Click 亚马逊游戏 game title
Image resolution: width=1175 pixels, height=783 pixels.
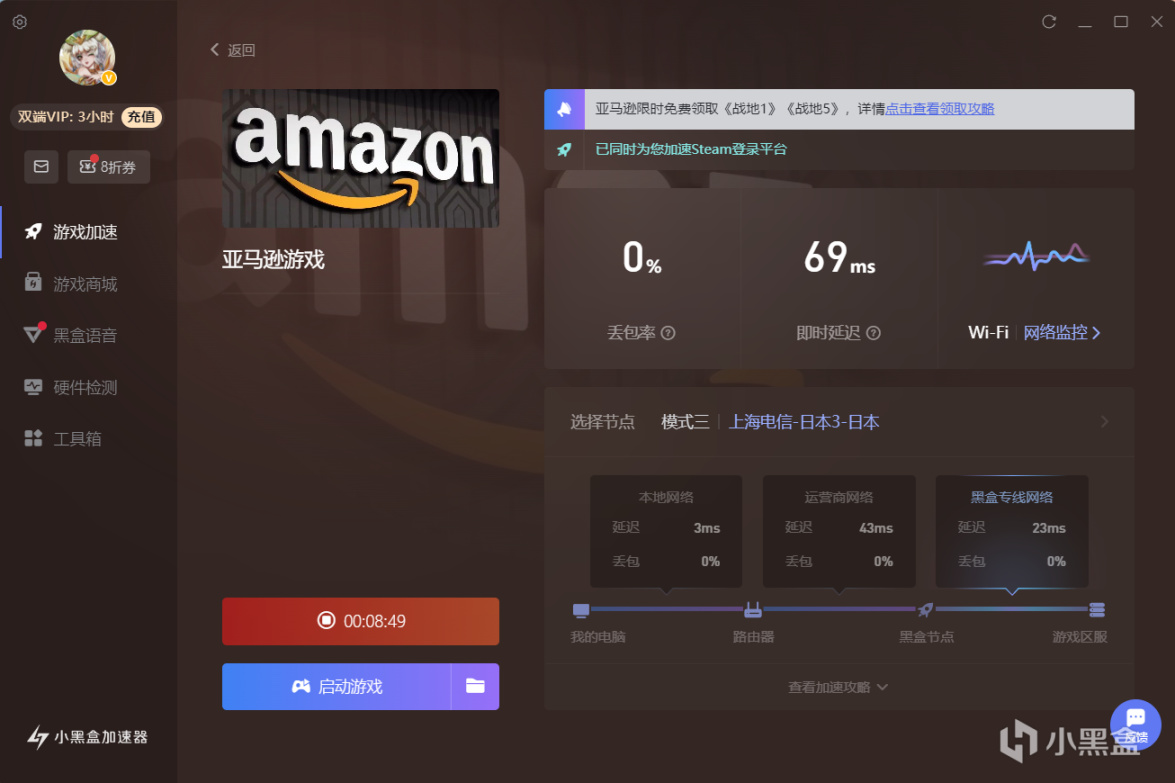coord(274,260)
